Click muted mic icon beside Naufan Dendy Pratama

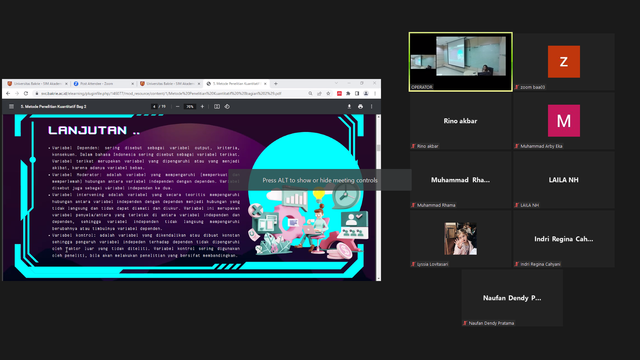click(465, 323)
